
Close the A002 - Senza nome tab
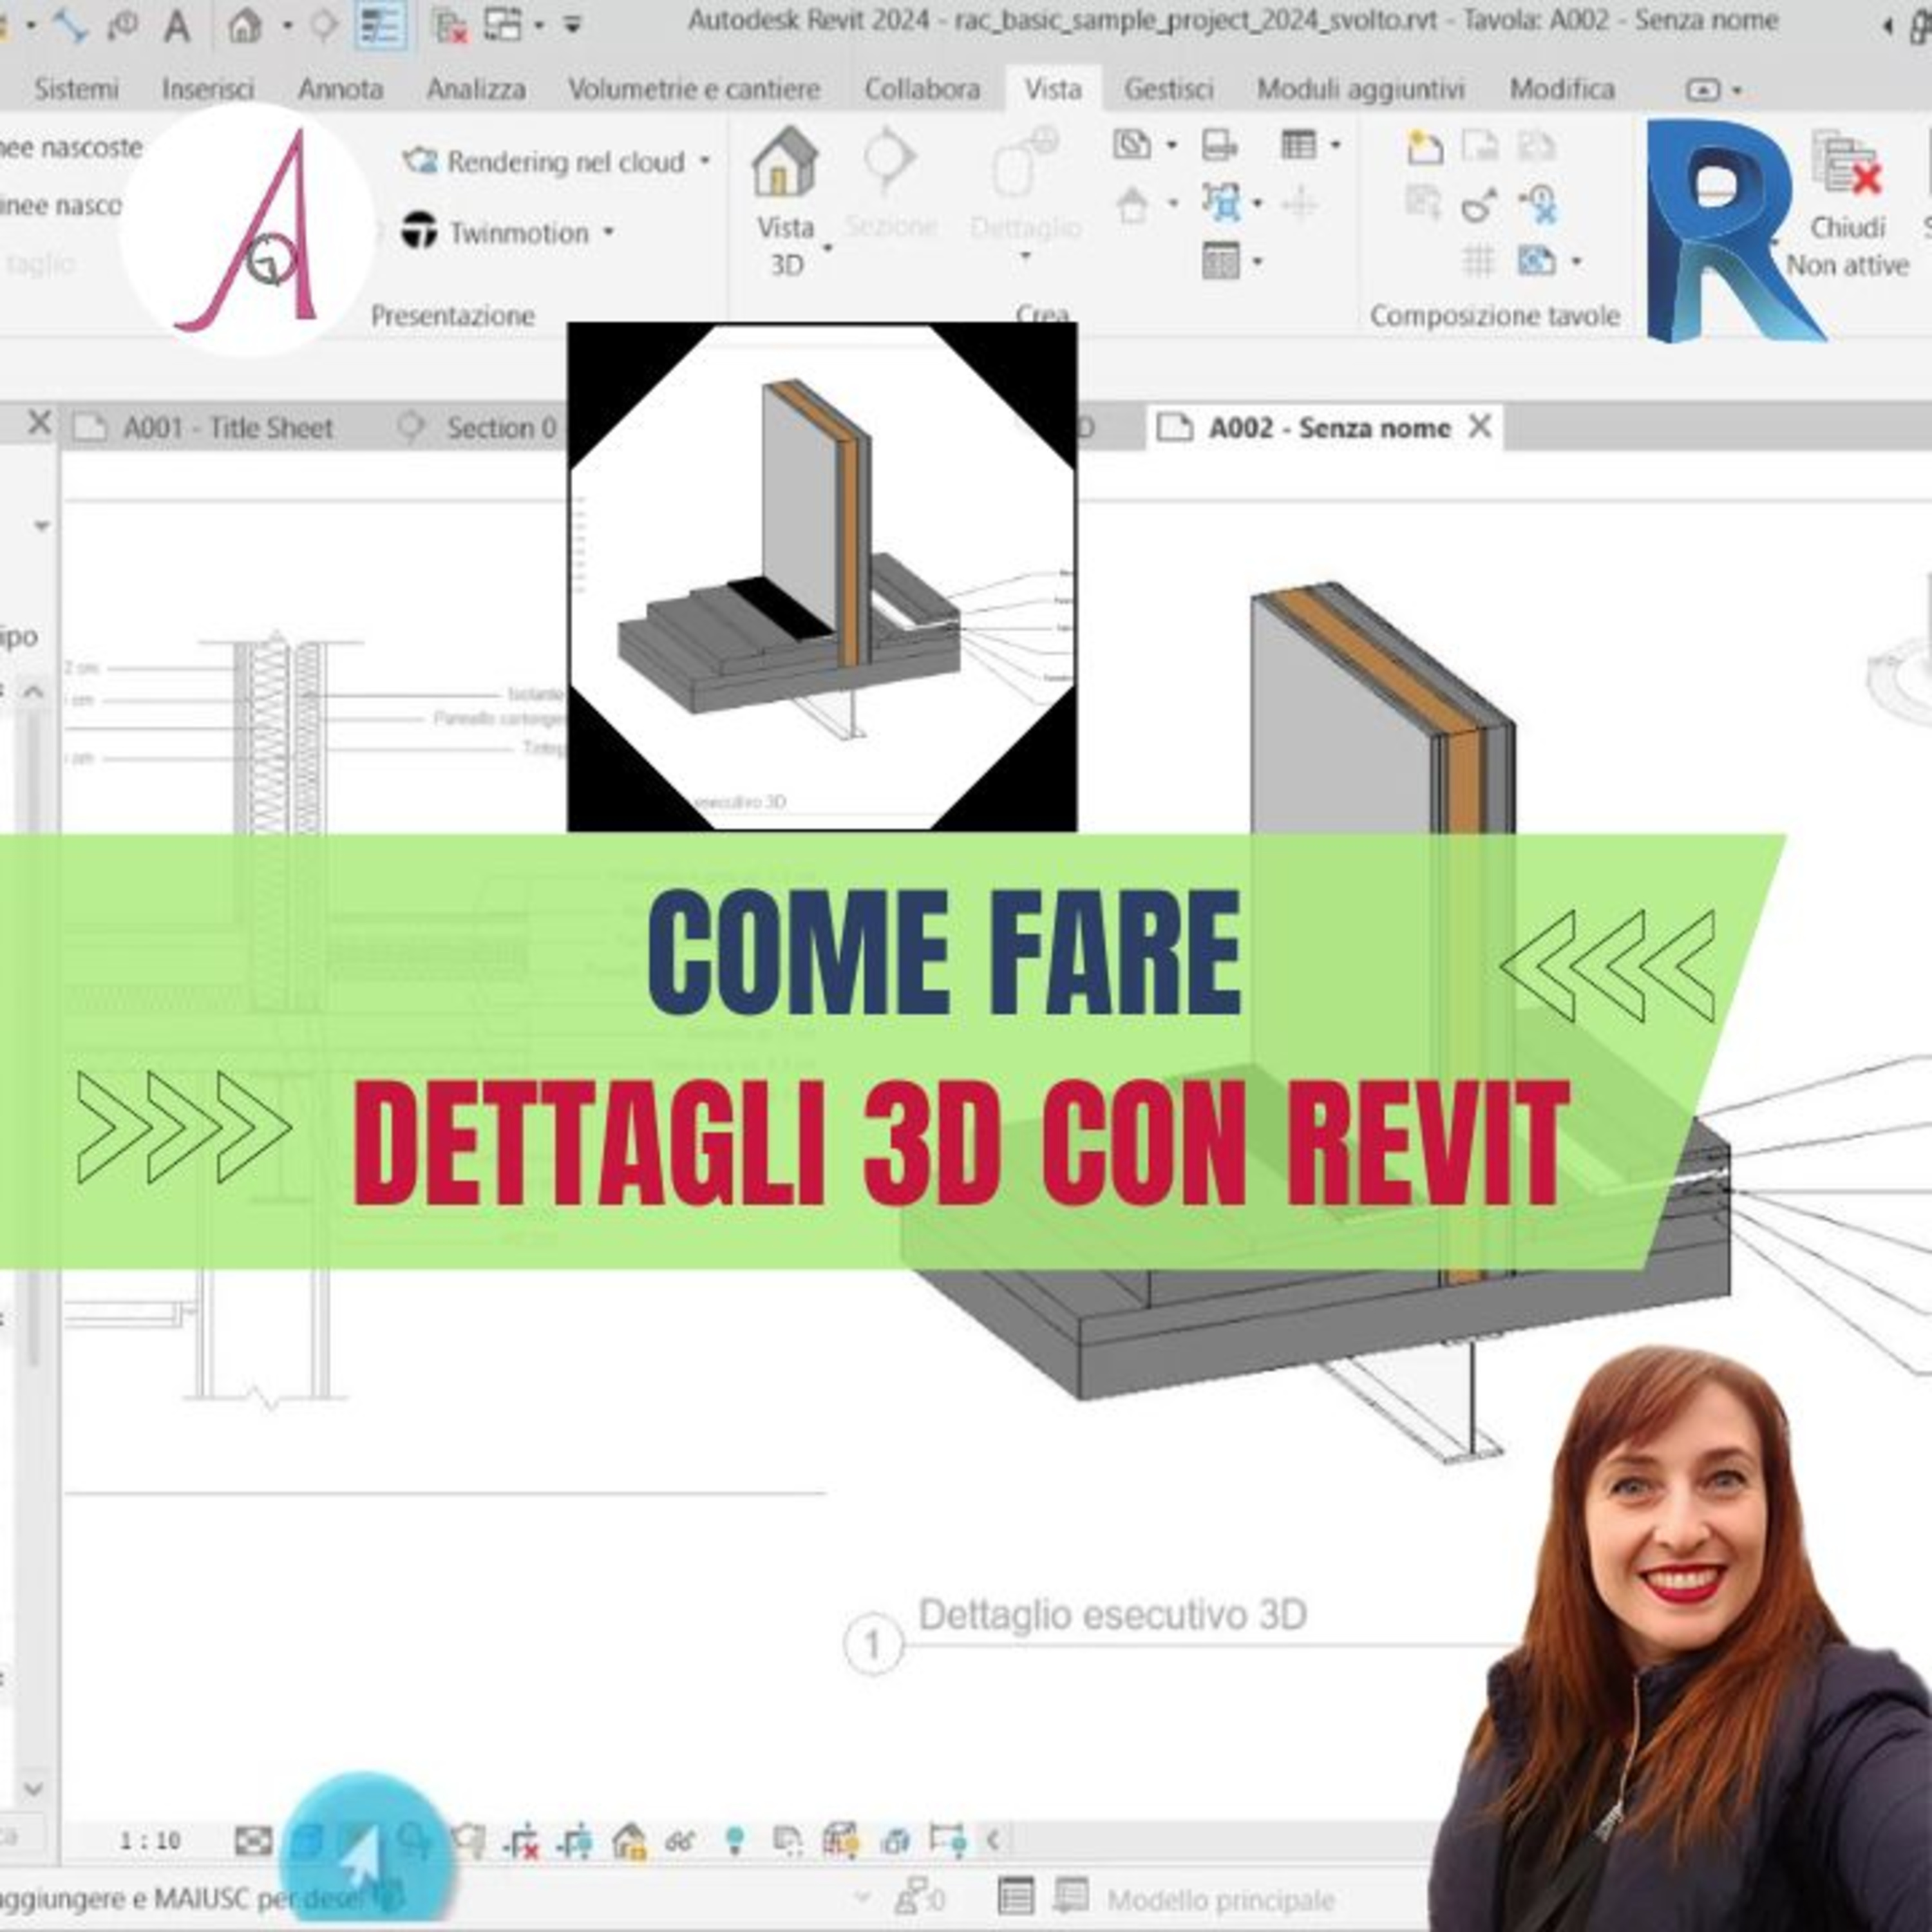coord(1479,427)
